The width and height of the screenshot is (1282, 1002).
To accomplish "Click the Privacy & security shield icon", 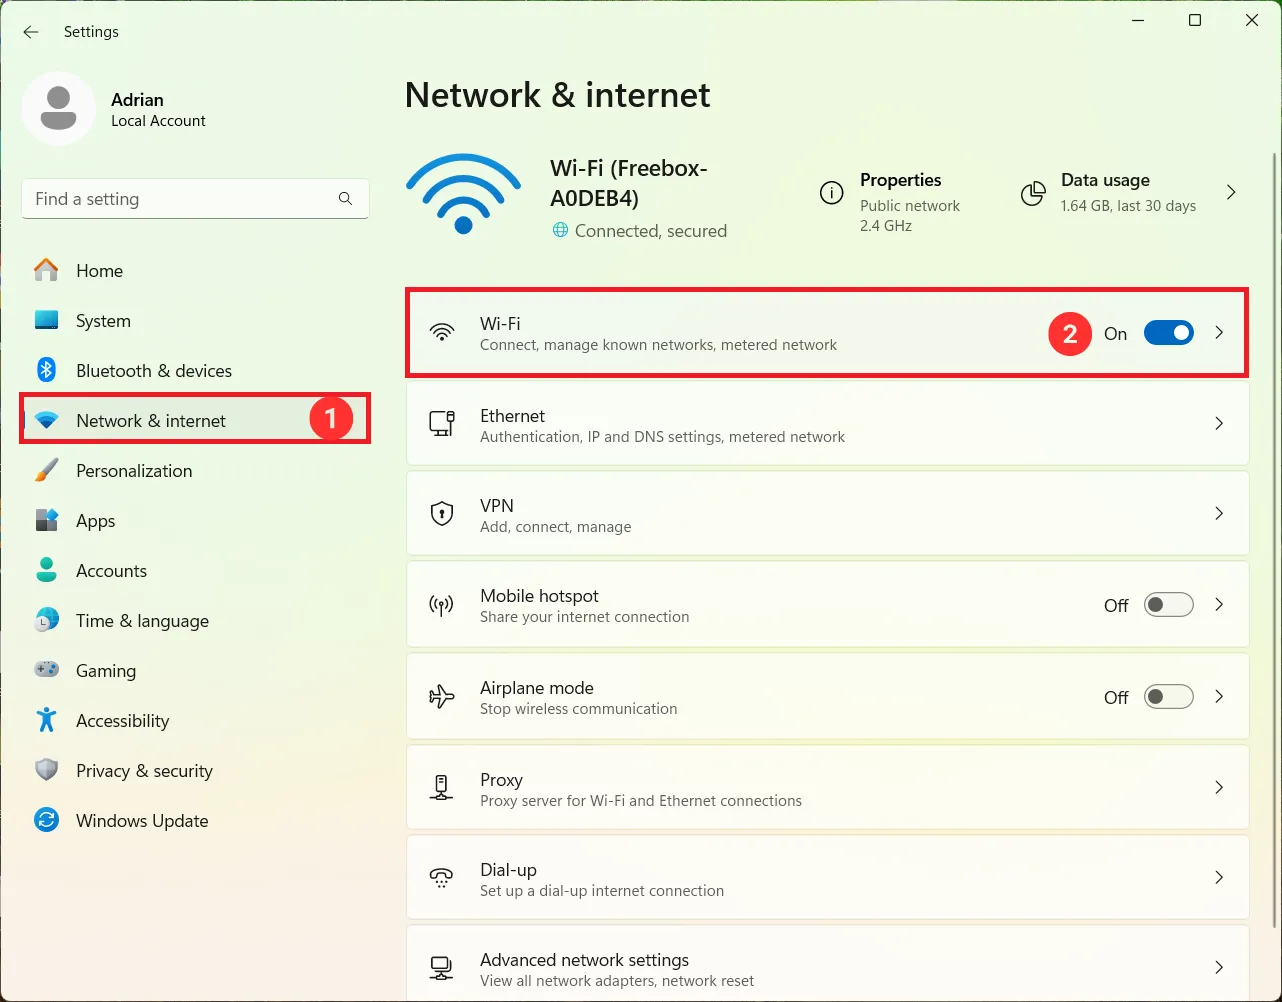I will (x=46, y=770).
